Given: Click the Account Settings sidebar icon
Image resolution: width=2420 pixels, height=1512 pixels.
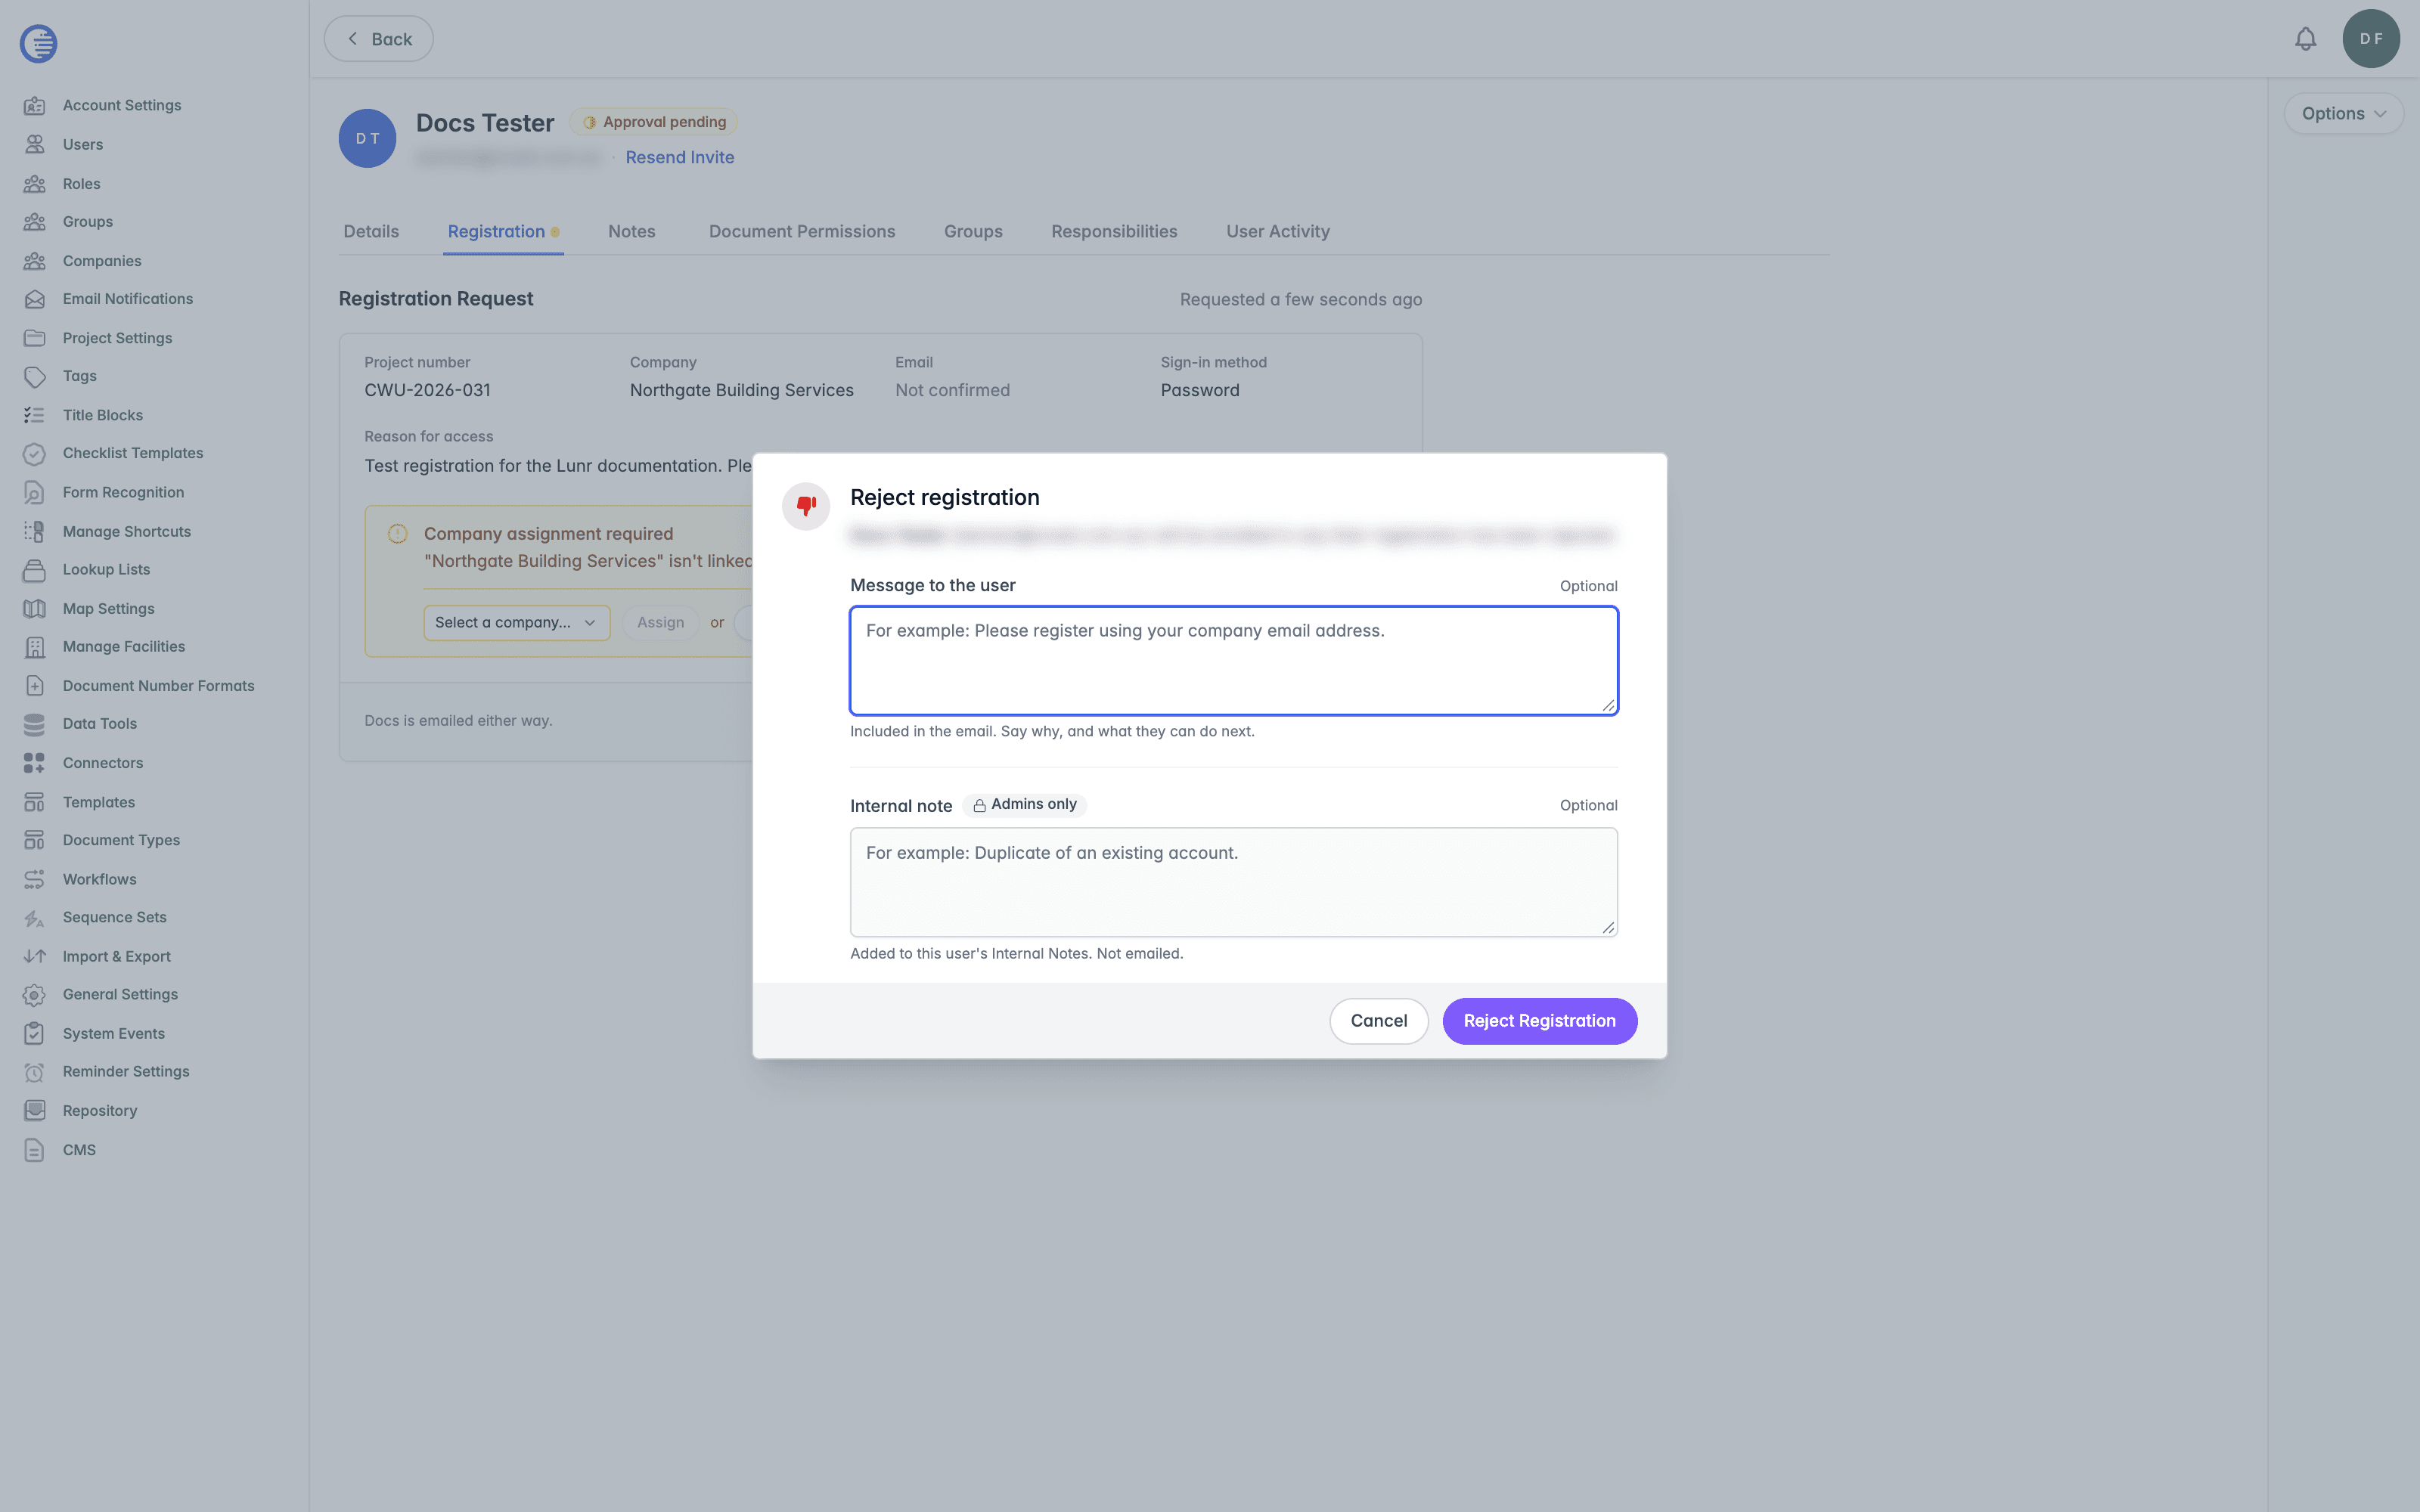Looking at the screenshot, I should tap(34, 105).
